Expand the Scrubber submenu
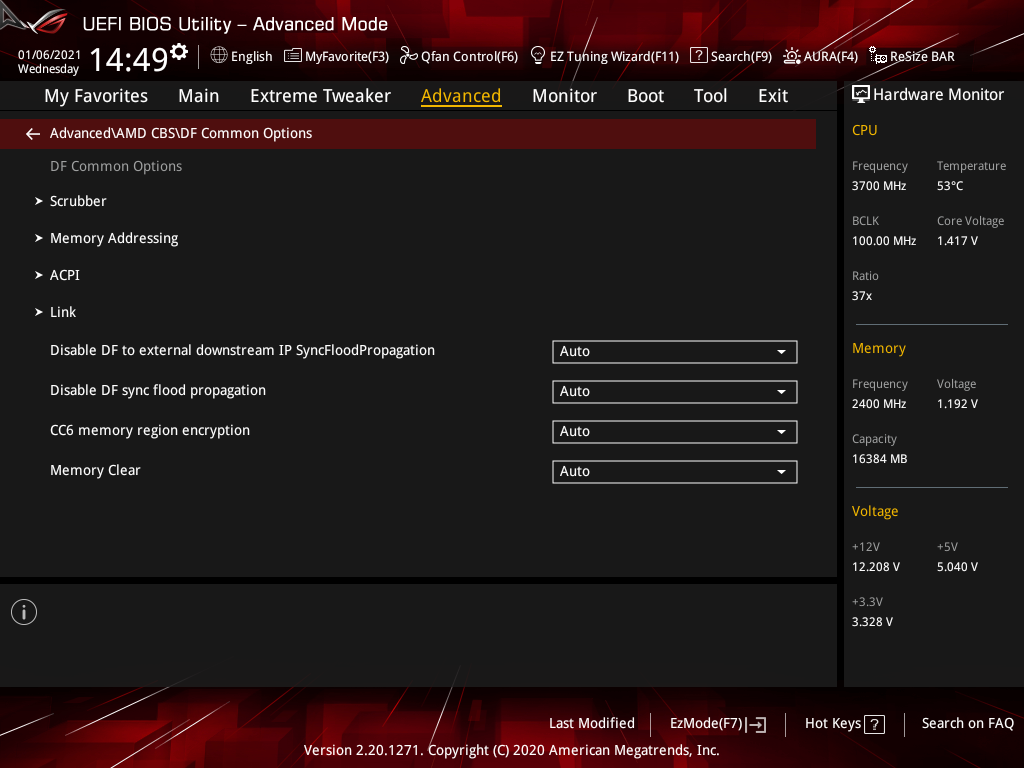This screenshot has height=768, width=1024. tap(78, 201)
